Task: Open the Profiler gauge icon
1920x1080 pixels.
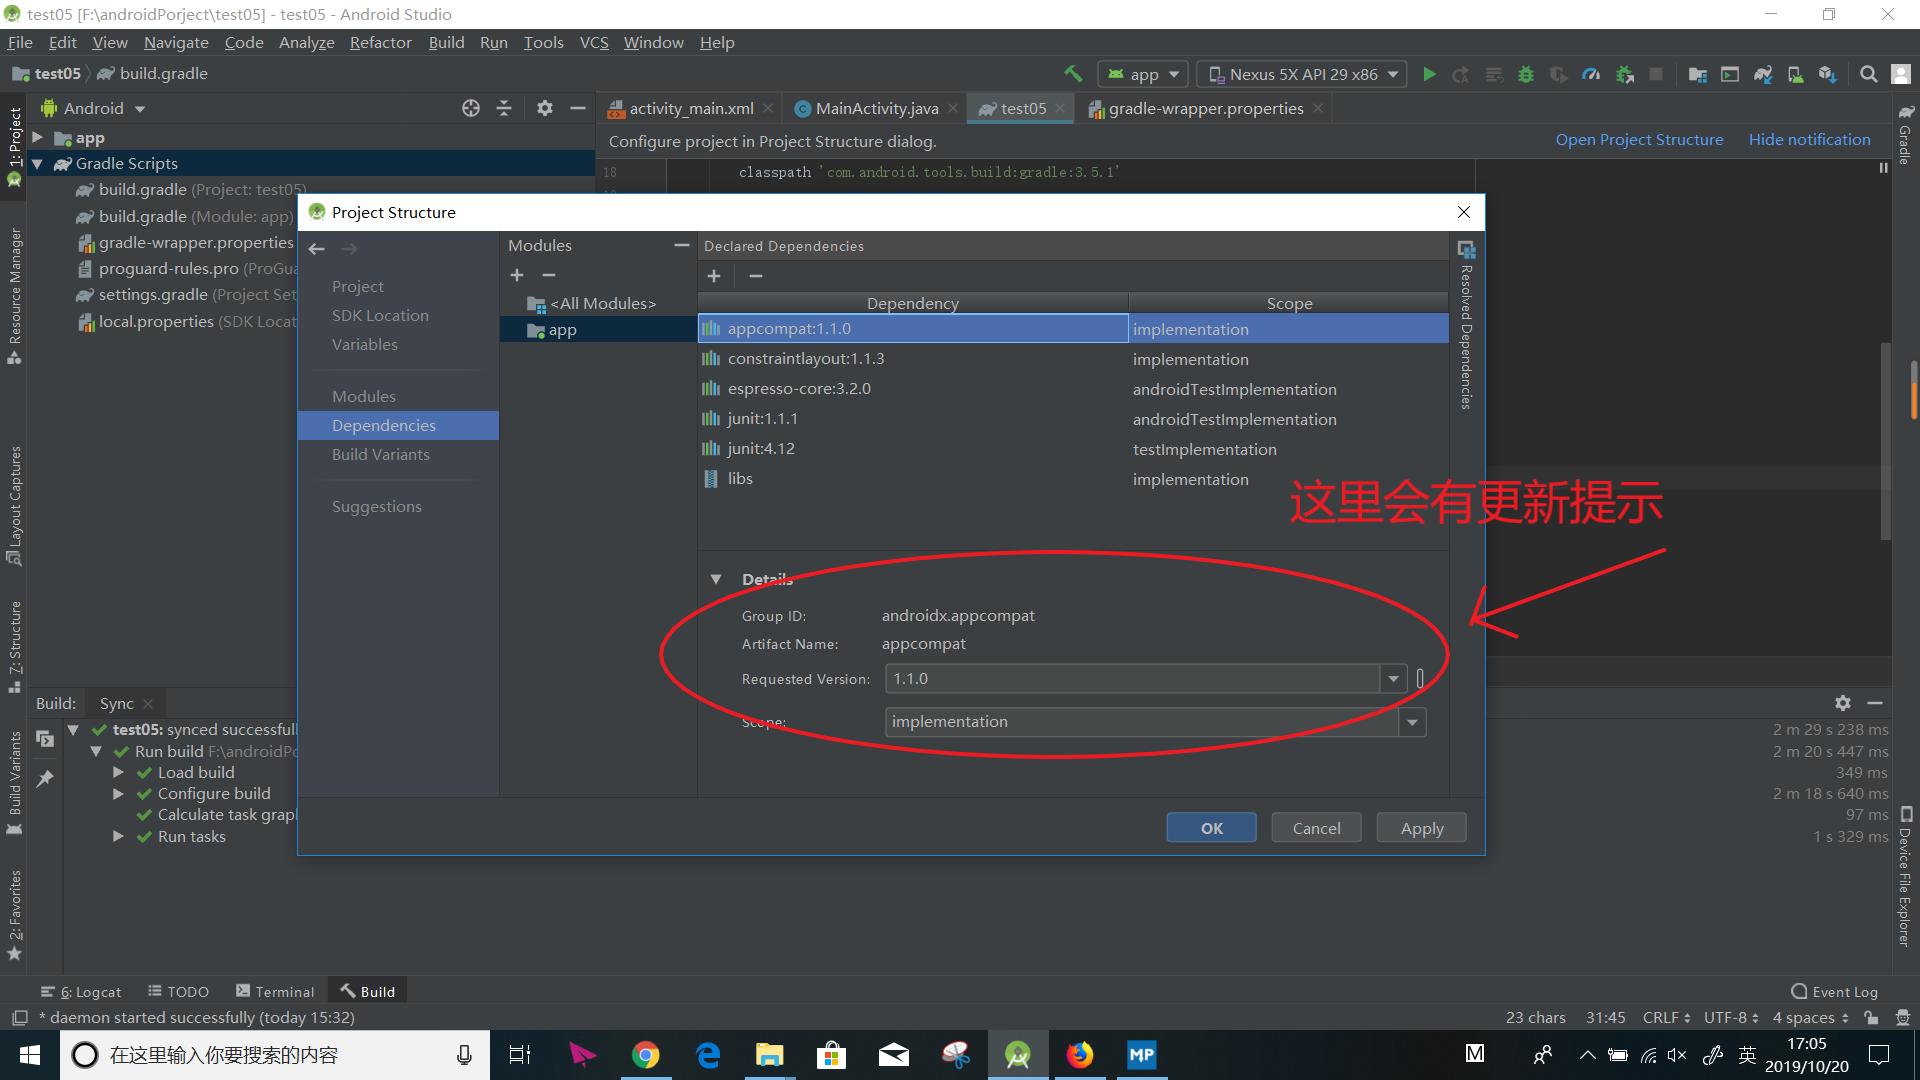Action: (1591, 74)
